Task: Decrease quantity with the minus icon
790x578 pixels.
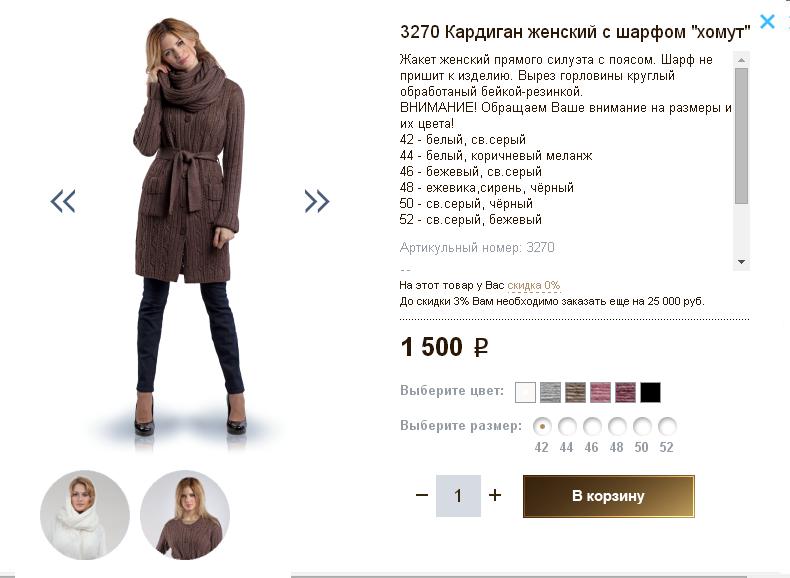Action: pos(422,495)
